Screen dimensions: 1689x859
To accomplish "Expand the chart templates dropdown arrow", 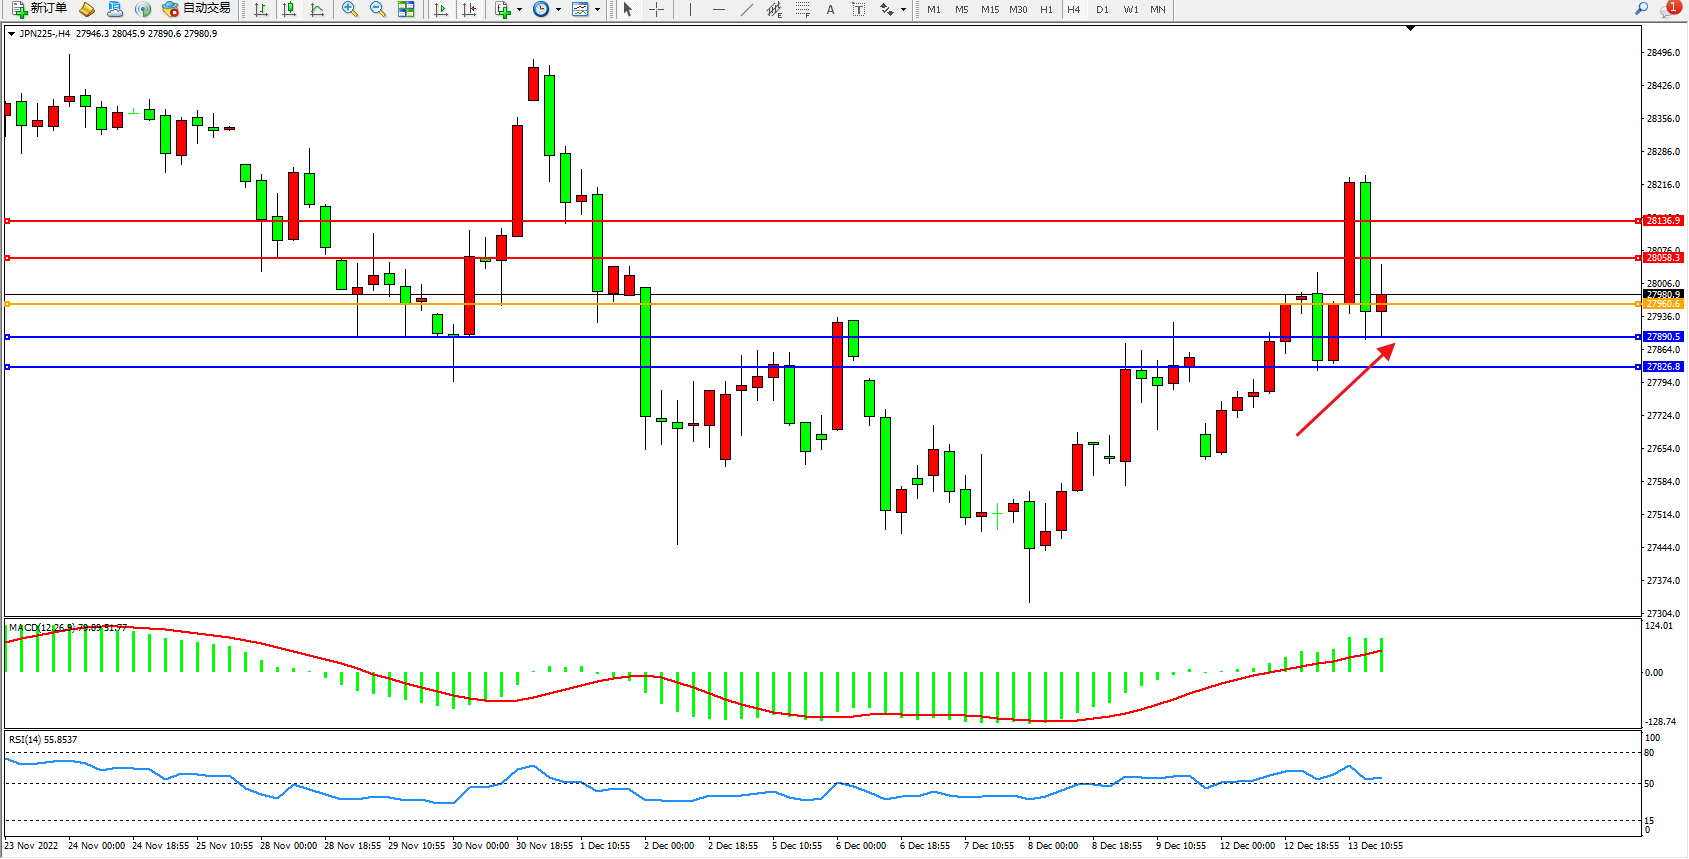I will [x=597, y=10].
